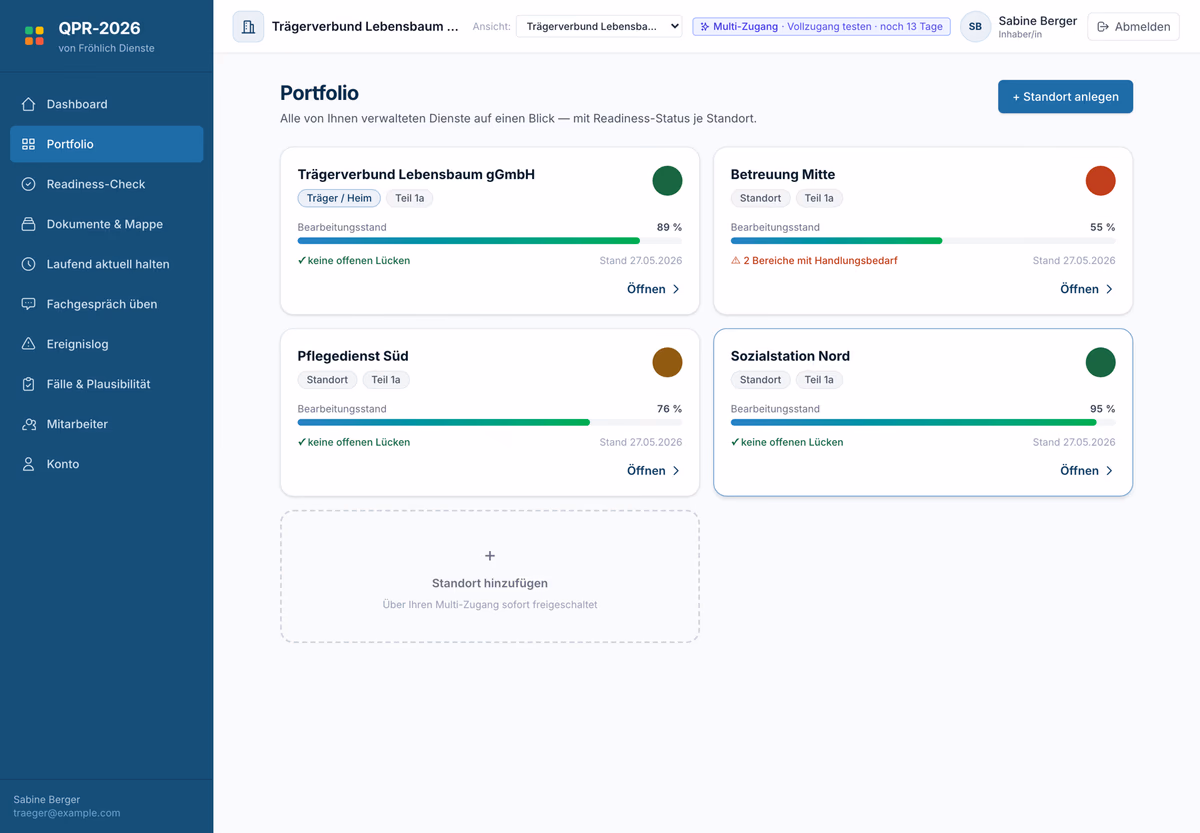Open the Dashboard page
The height and width of the screenshot is (833, 1200).
click(x=106, y=104)
